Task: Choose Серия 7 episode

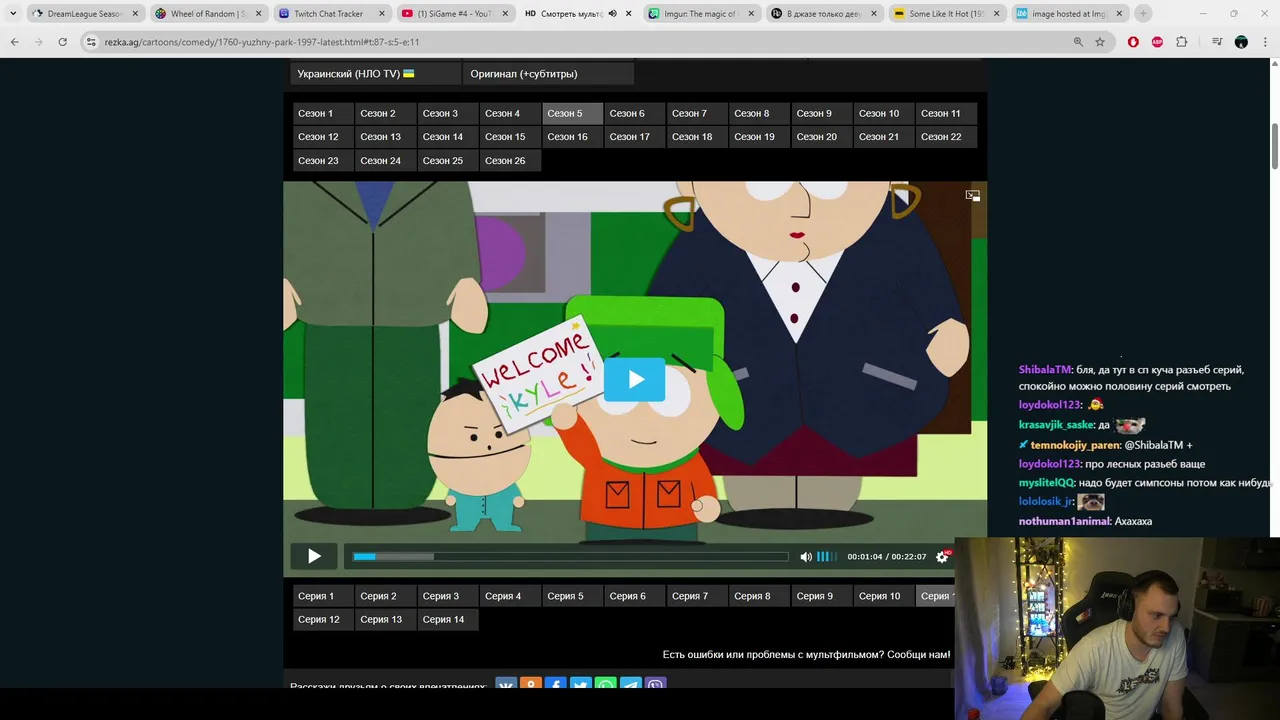Action: [x=696, y=596]
